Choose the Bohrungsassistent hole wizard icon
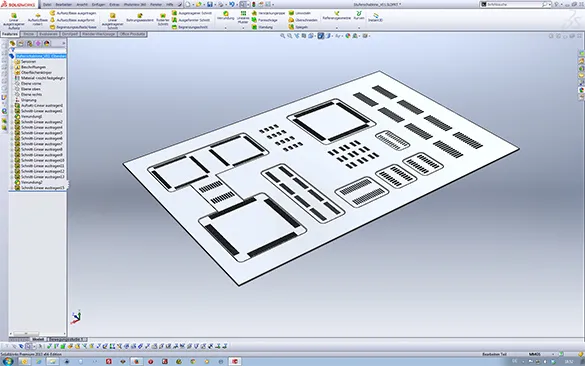The width and height of the screenshot is (585, 366). pyautogui.click(x=140, y=18)
